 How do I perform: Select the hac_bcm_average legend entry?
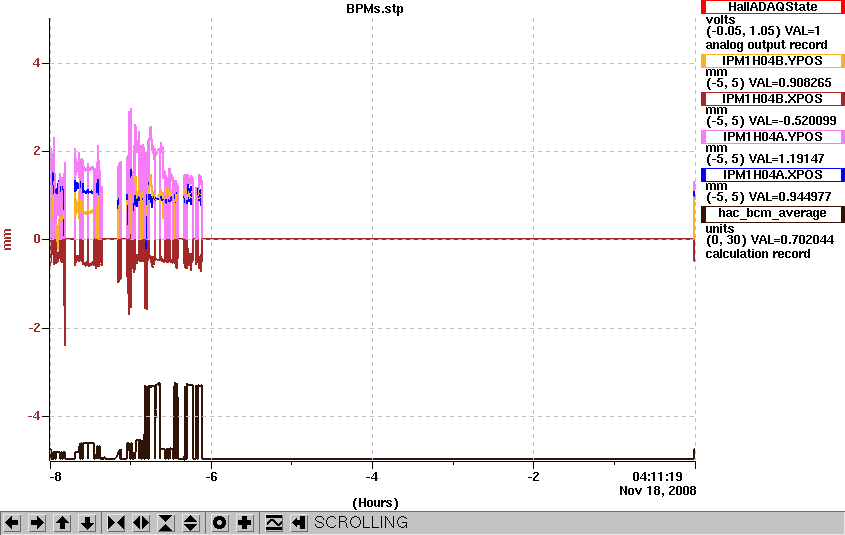[772, 213]
